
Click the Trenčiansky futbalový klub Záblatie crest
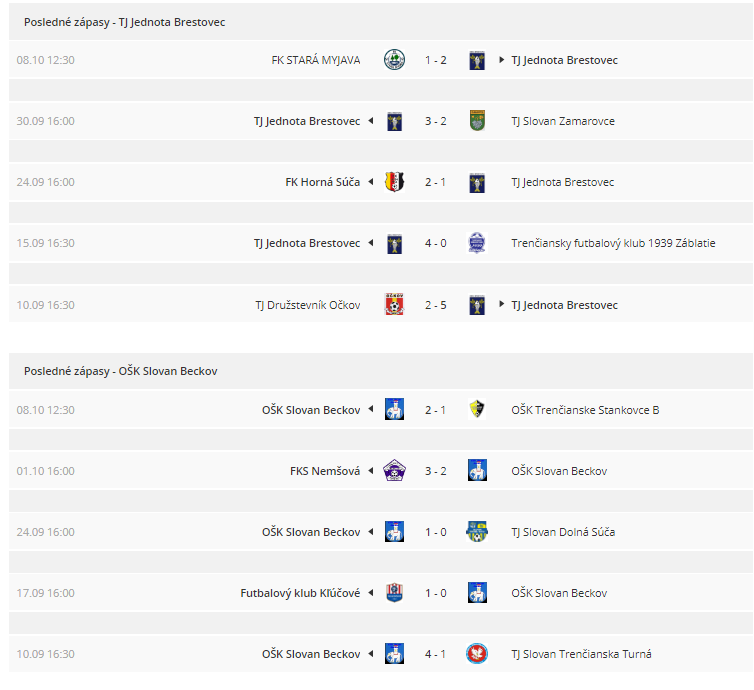pyautogui.click(x=477, y=243)
